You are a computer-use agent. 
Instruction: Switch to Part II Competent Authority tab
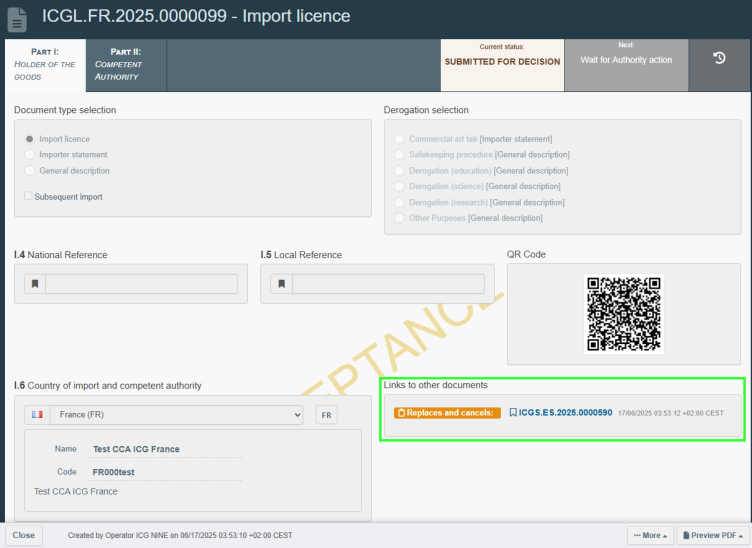(x=125, y=65)
